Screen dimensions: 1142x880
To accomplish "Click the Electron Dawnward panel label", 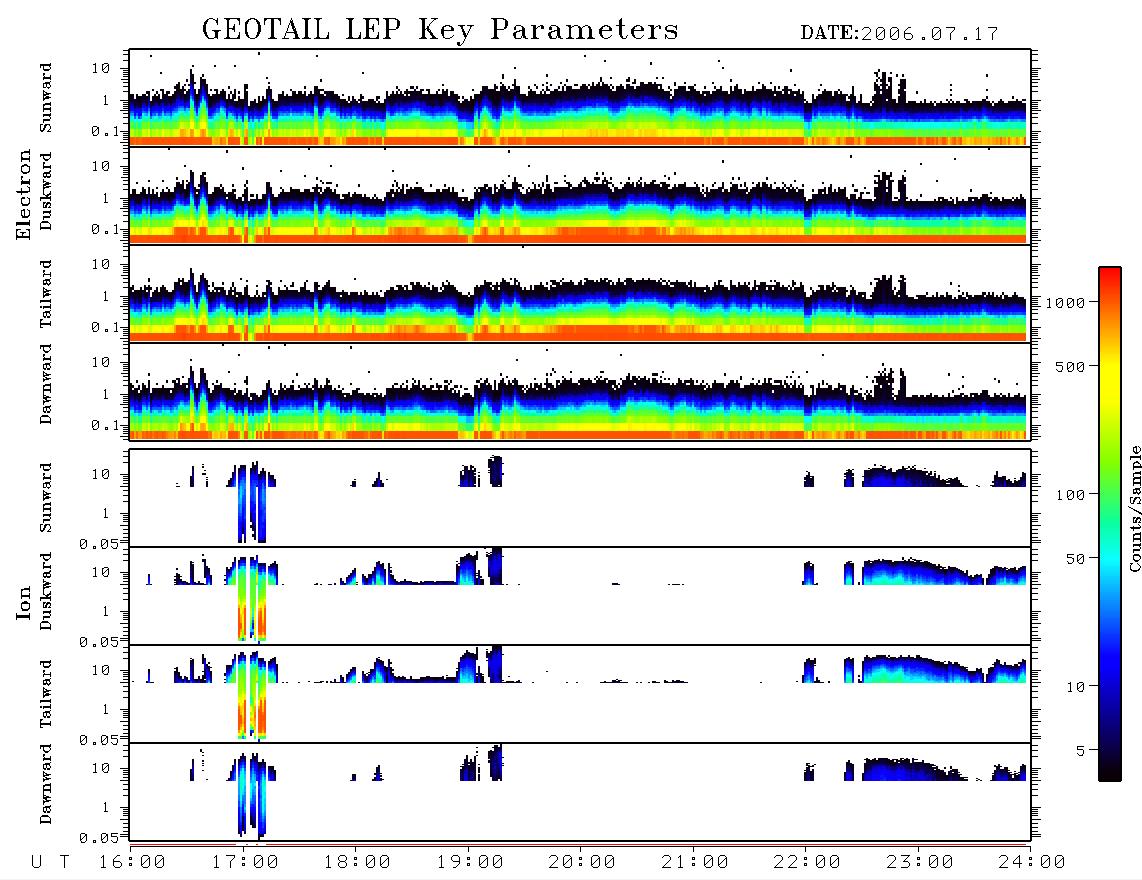I will click(x=46, y=384).
